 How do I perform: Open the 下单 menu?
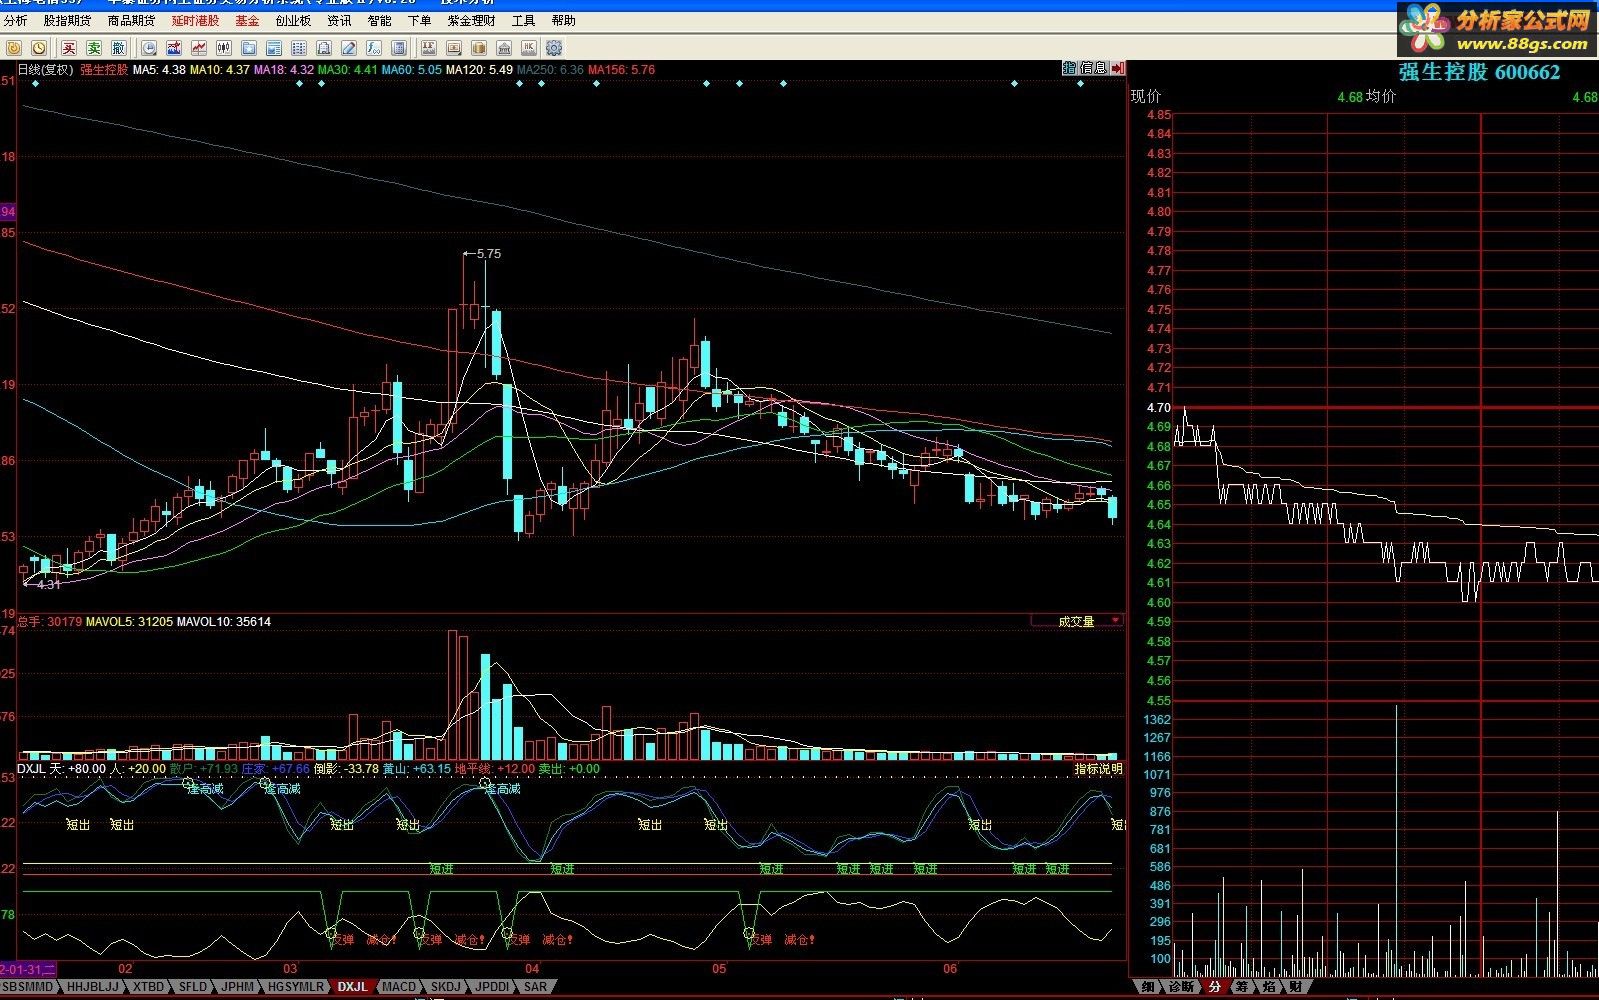[x=419, y=21]
